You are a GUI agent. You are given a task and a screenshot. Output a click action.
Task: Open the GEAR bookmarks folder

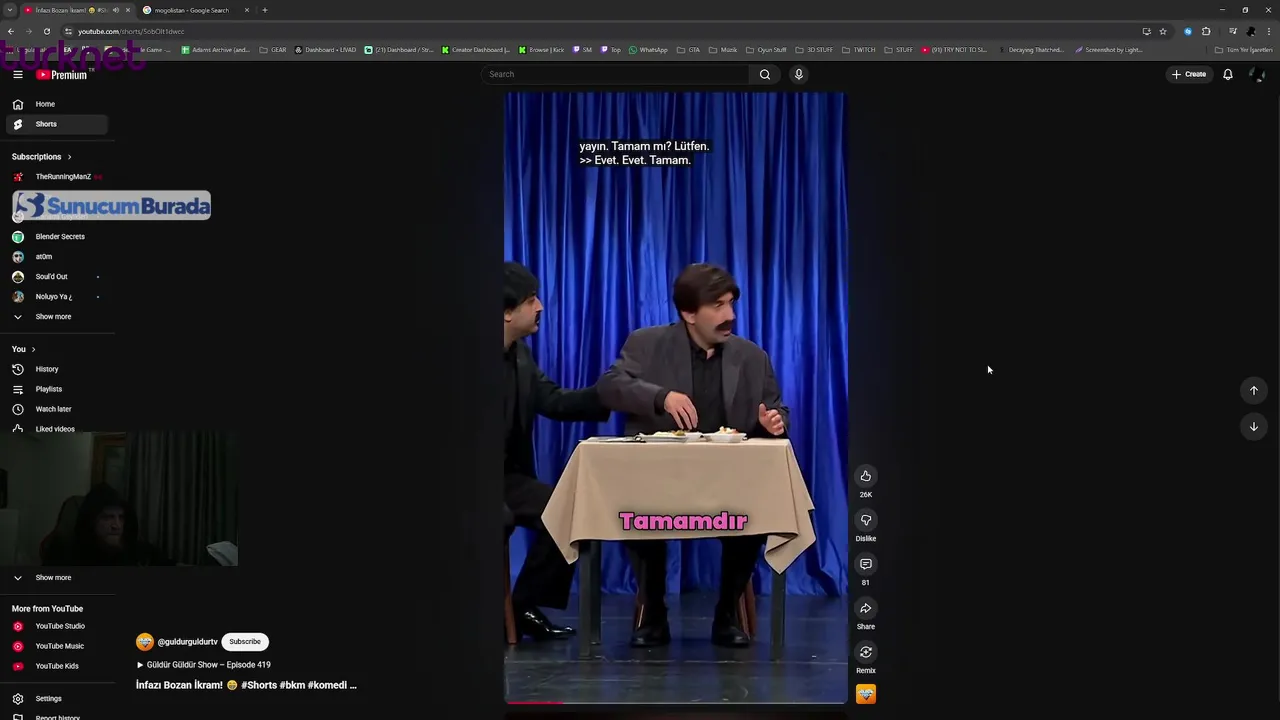tap(273, 50)
